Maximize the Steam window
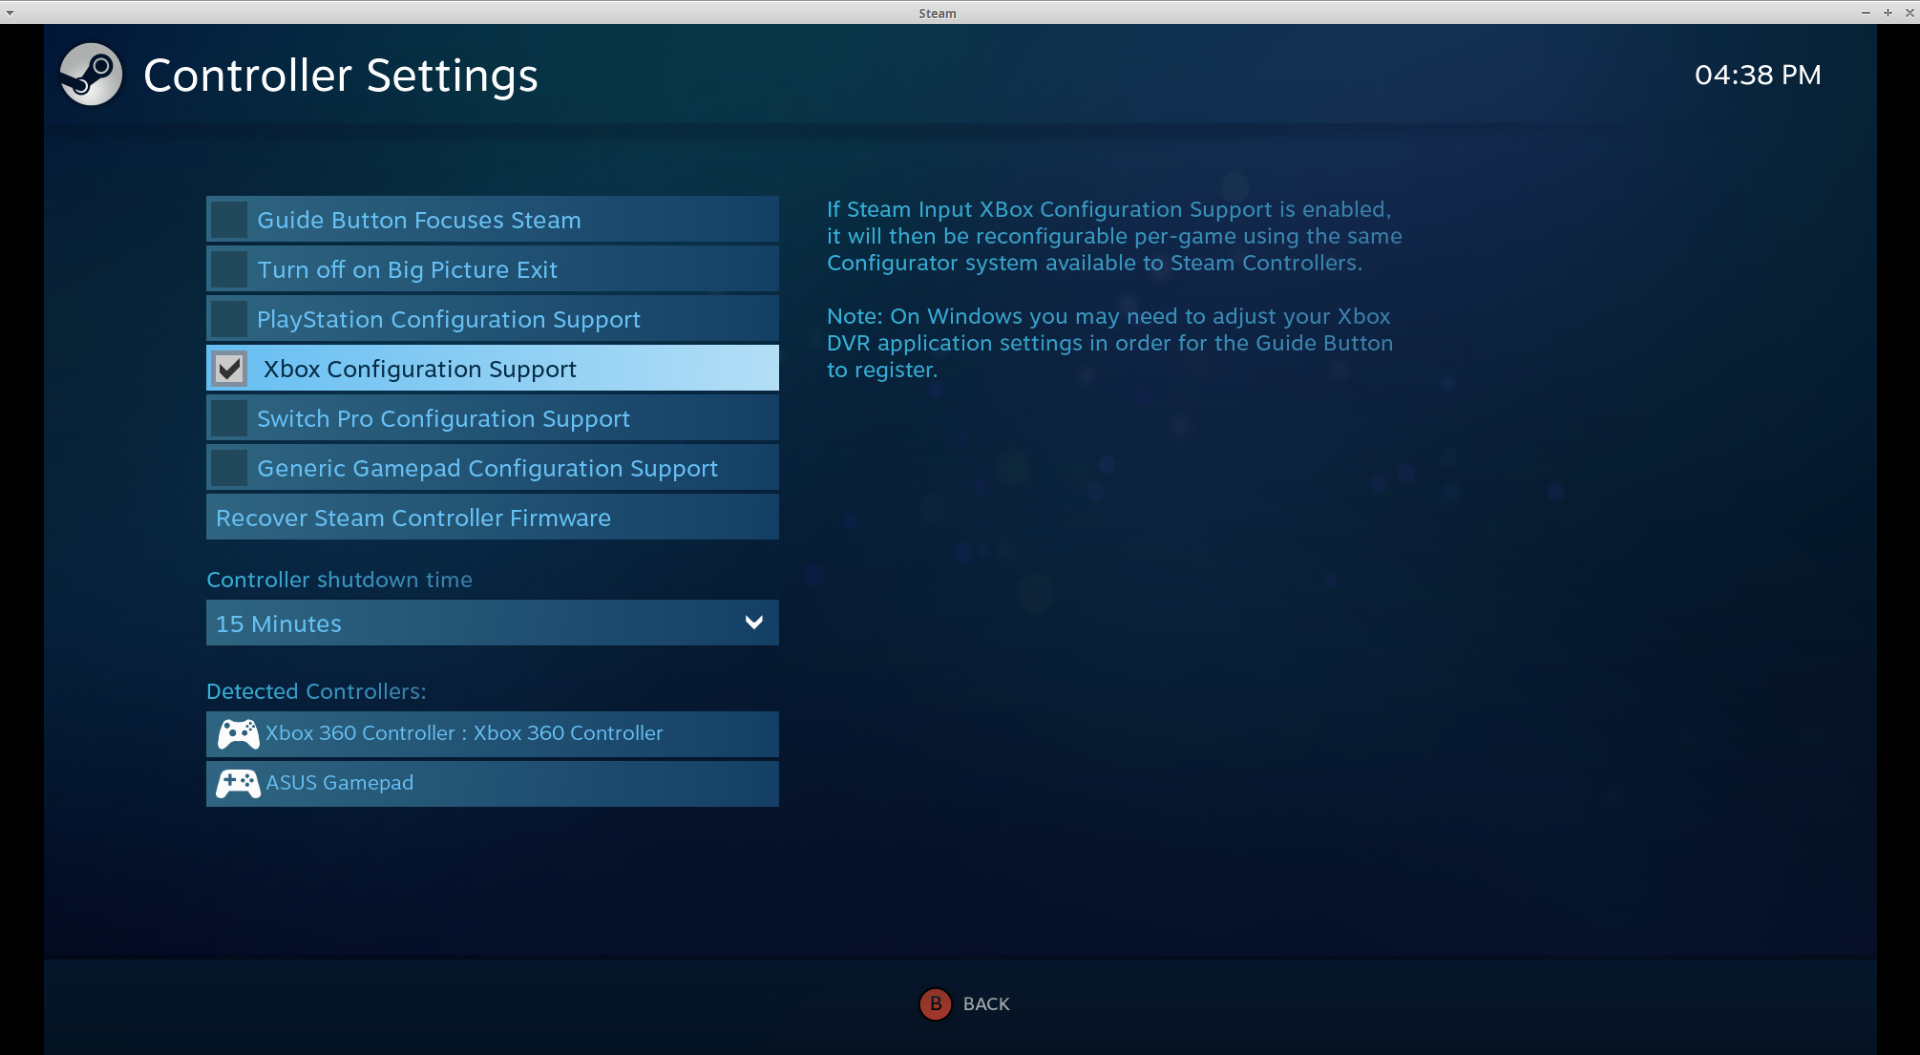Image resolution: width=1920 pixels, height=1055 pixels. point(1887,13)
